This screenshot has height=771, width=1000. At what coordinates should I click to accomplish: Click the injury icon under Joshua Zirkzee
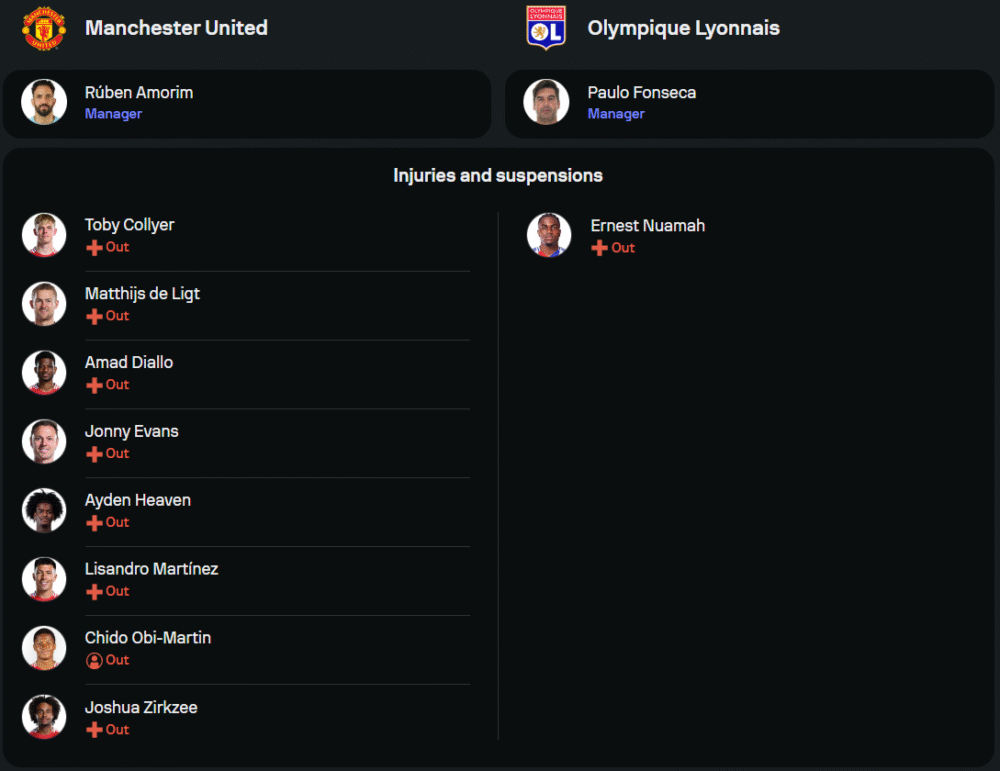coord(94,730)
